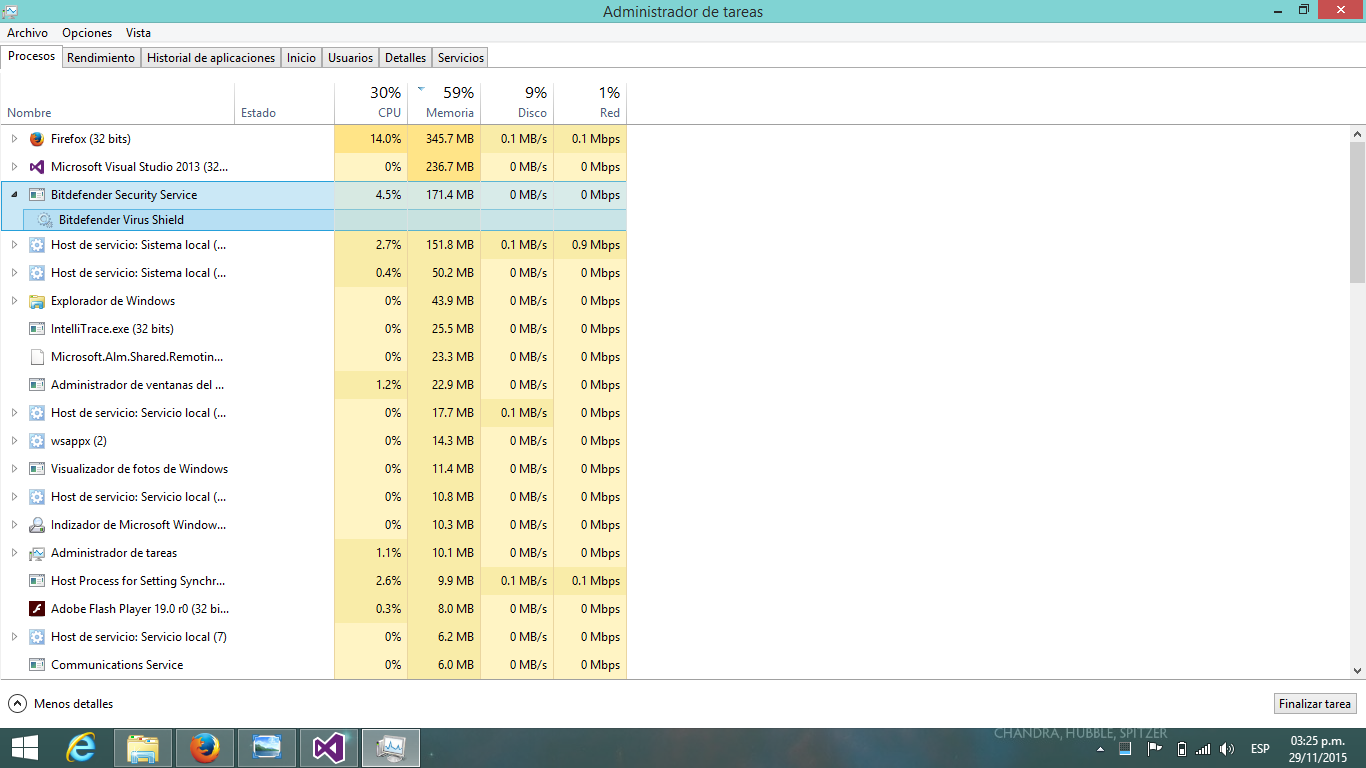
Task: Open the network signal icon in the tray
Action: click(x=1203, y=749)
